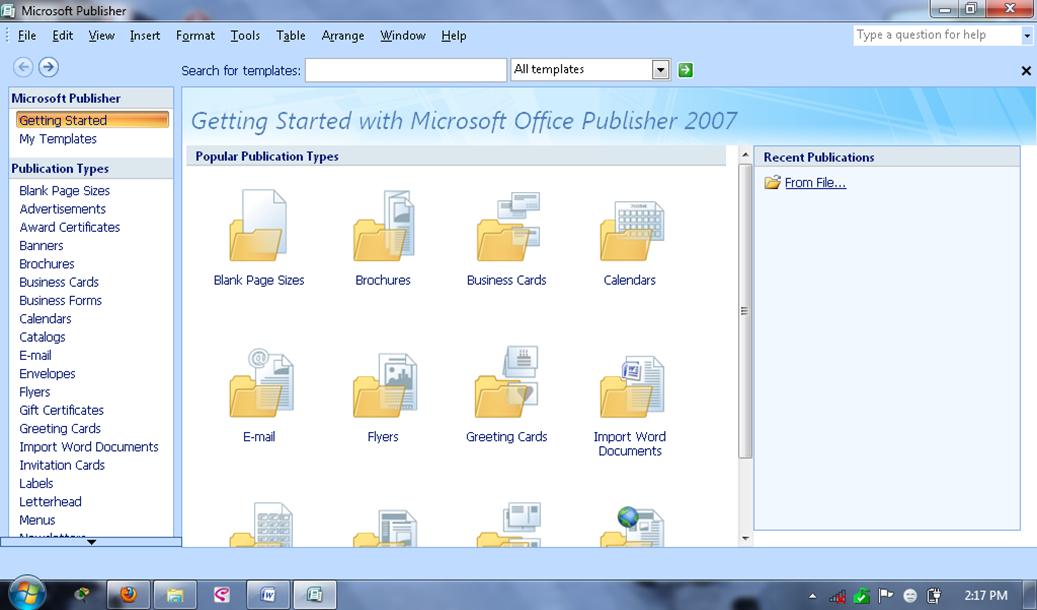Click the From File... link
Image resolution: width=1037 pixels, height=610 pixels.
pos(815,183)
